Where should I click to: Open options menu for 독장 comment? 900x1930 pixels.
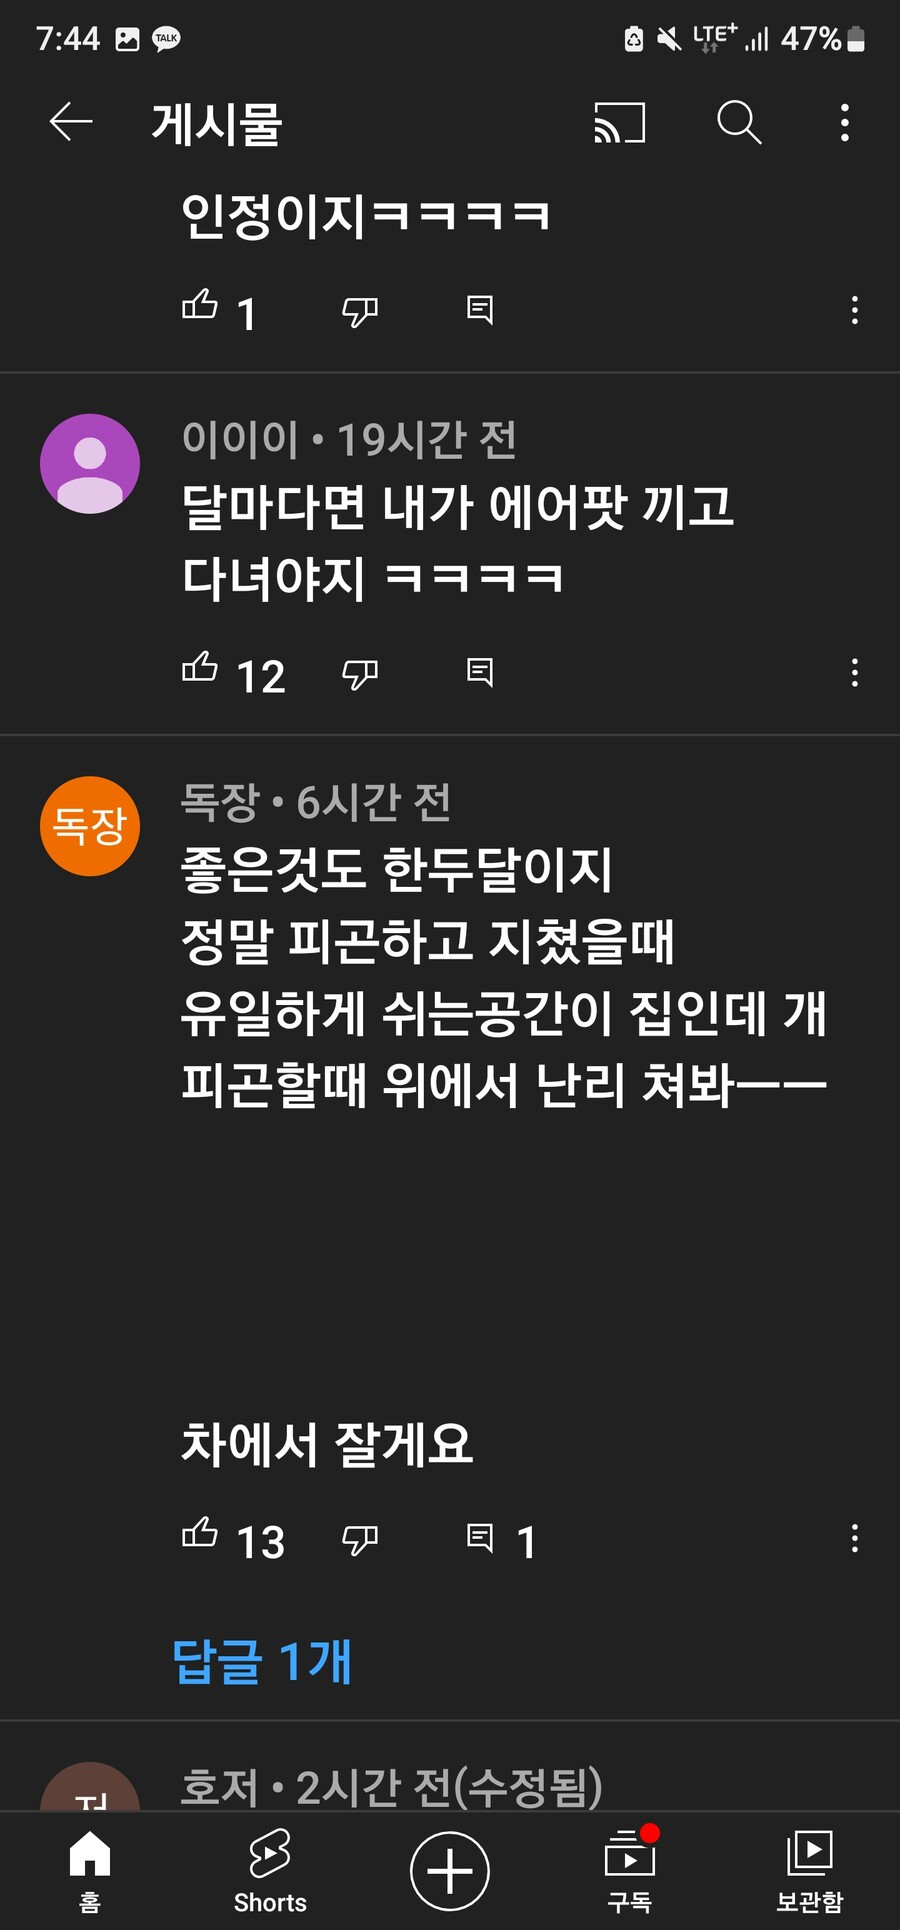point(855,1538)
